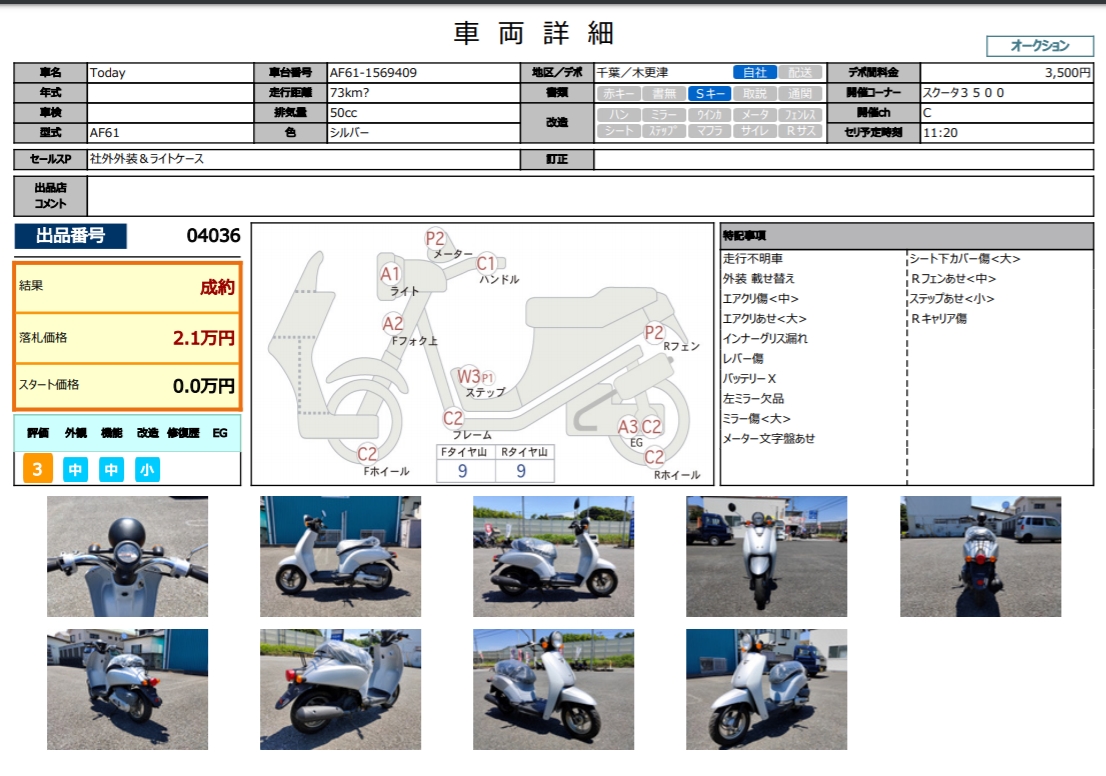This screenshot has height=776, width=1106.
Task: Click the note Rキャリア傷
Action: (x=938, y=319)
